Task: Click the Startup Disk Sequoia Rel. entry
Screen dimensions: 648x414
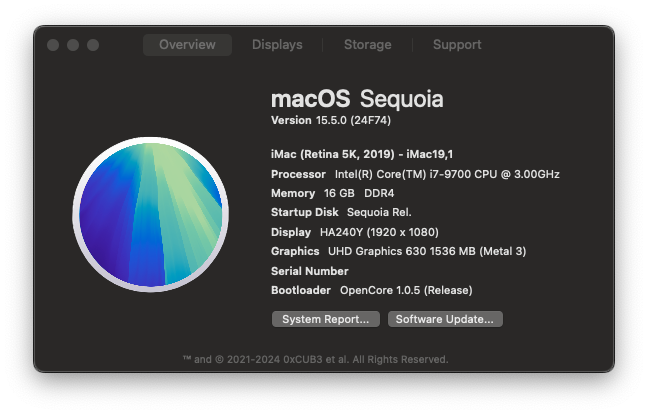Action: click(x=341, y=212)
